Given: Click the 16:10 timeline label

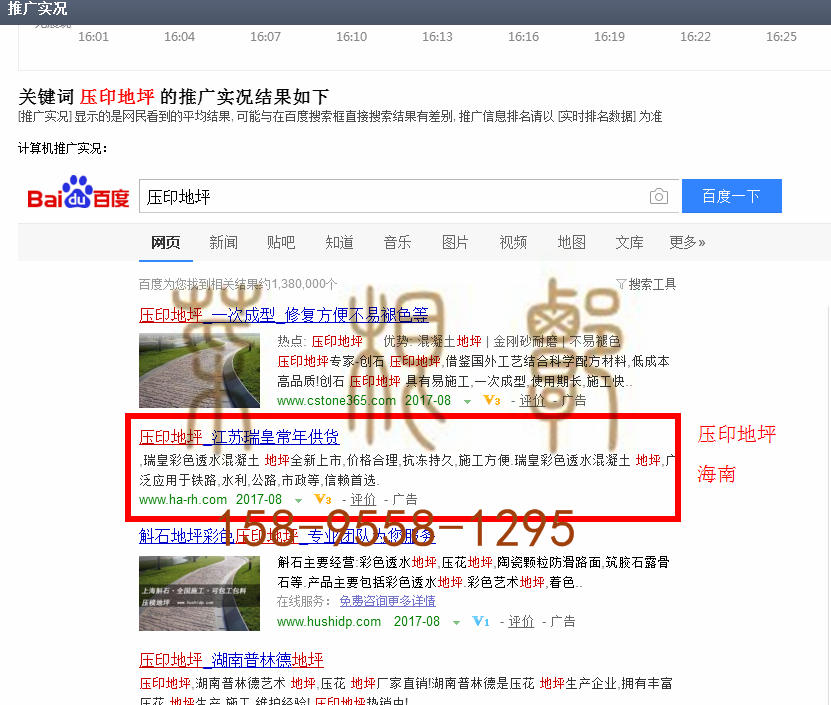Looking at the screenshot, I should point(351,37).
